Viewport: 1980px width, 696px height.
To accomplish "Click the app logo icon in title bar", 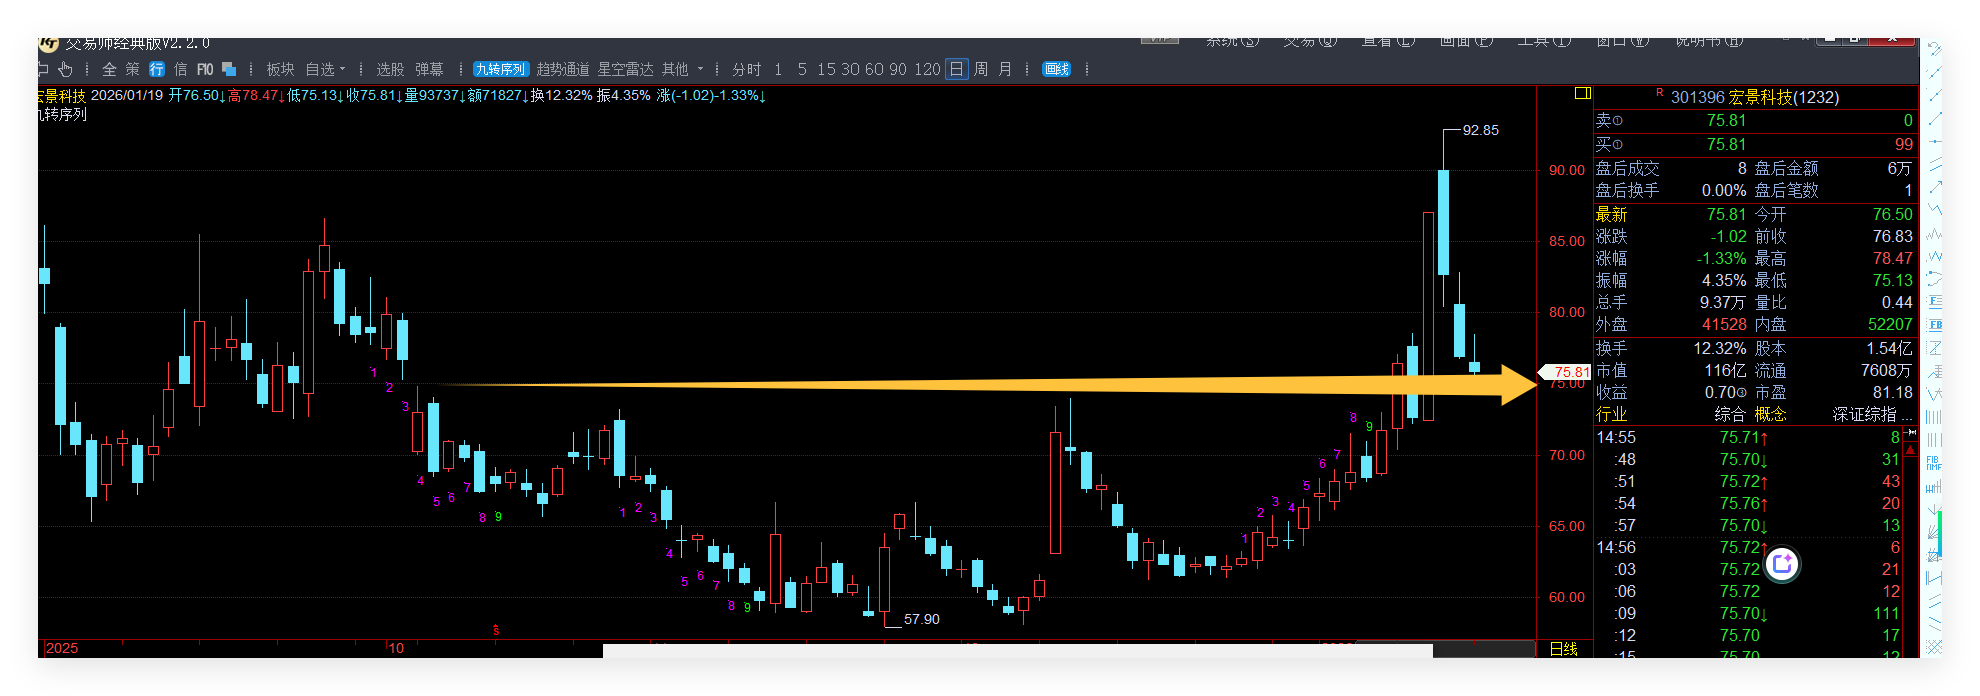I will tap(48, 44).
